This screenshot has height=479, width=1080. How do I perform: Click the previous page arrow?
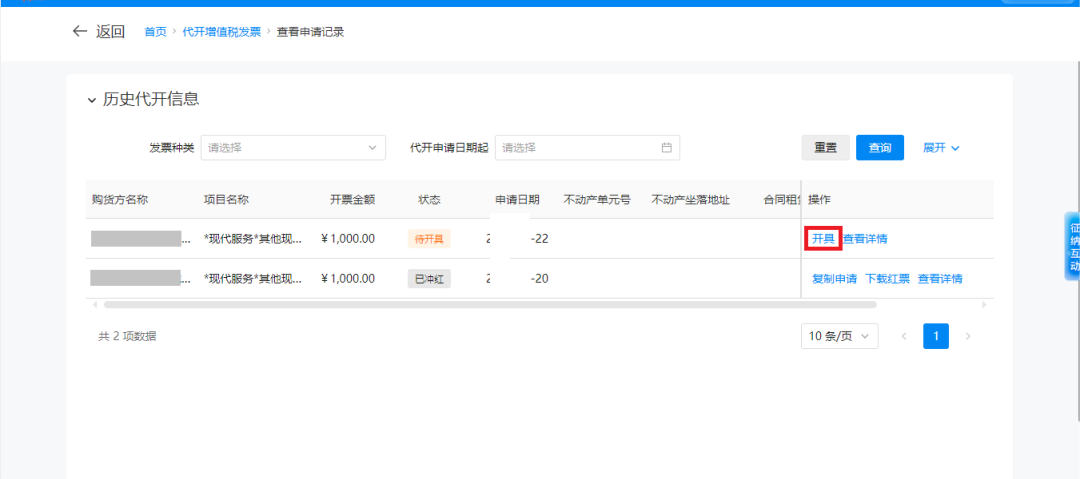904,336
